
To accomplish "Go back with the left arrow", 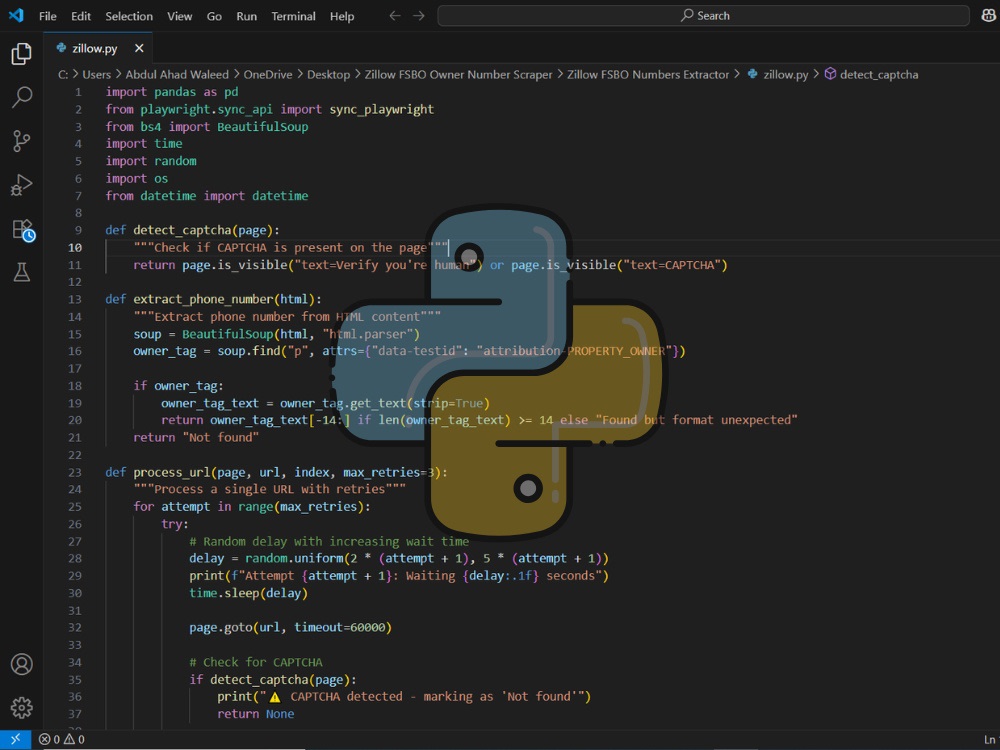I will (x=395, y=15).
